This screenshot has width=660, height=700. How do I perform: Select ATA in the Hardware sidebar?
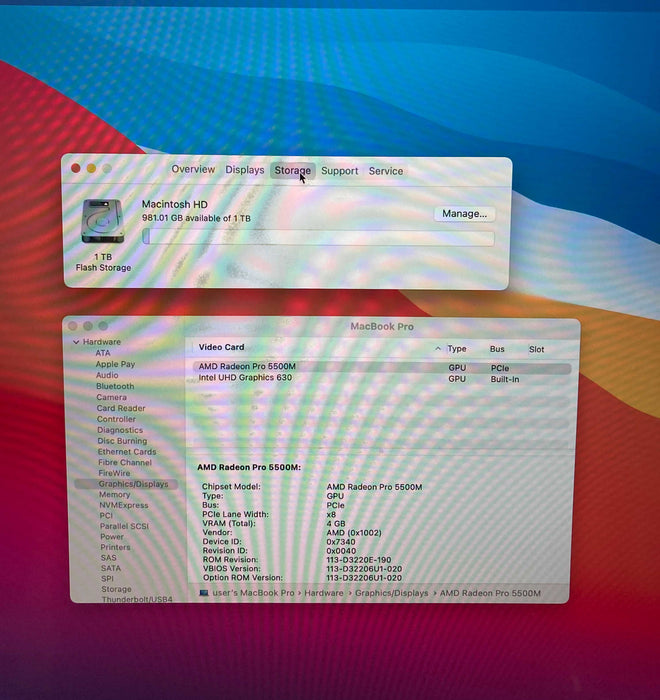point(103,353)
